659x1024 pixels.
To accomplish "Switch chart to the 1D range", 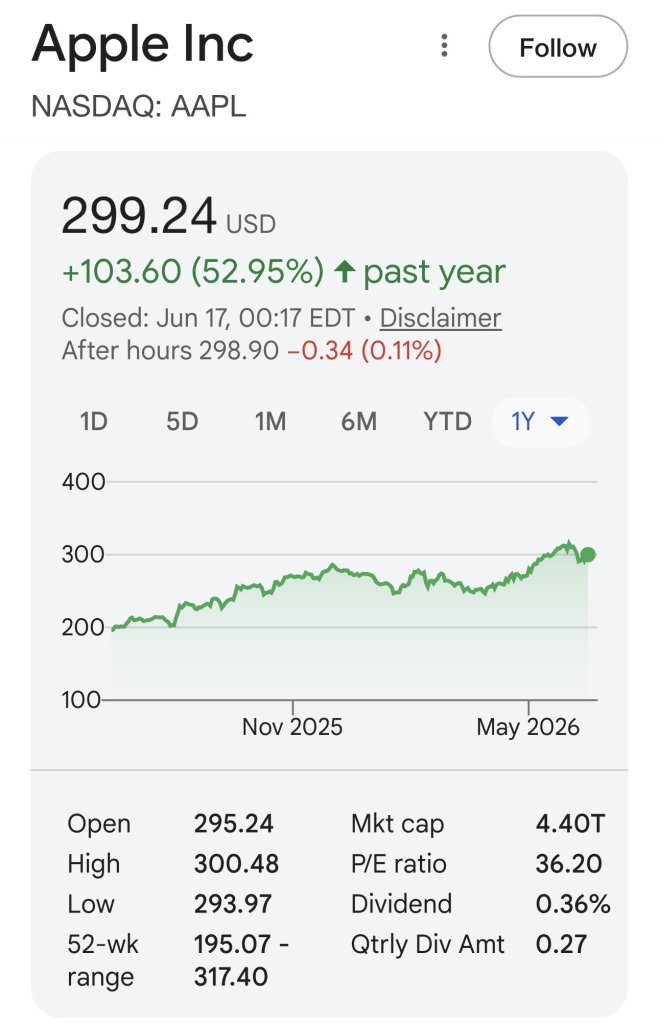I will pos(93,421).
